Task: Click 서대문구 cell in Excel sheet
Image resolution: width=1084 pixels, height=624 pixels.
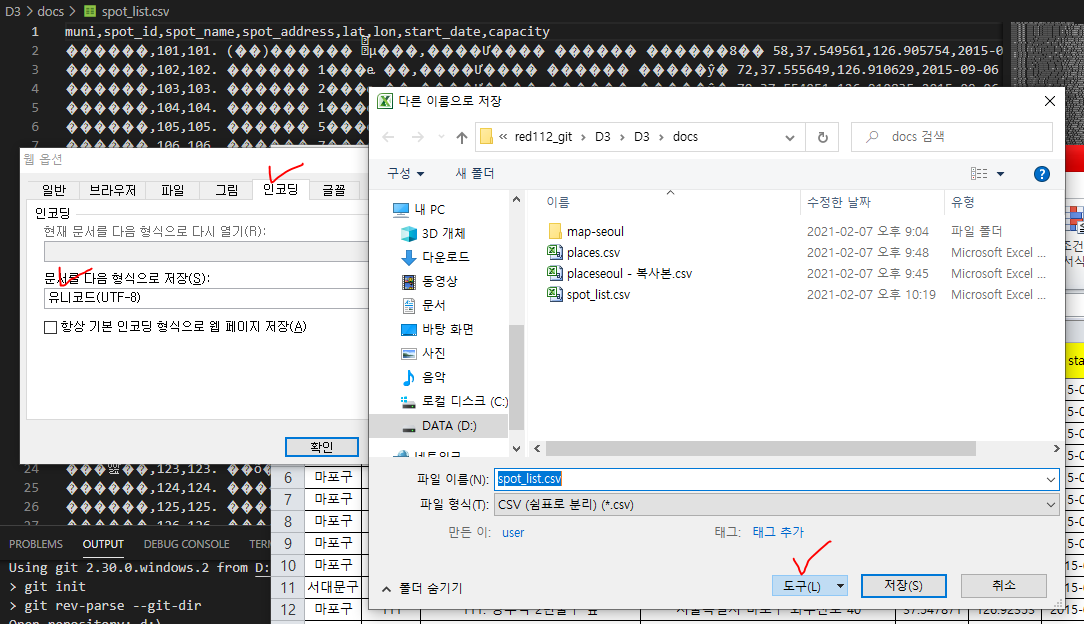Action: [333, 587]
